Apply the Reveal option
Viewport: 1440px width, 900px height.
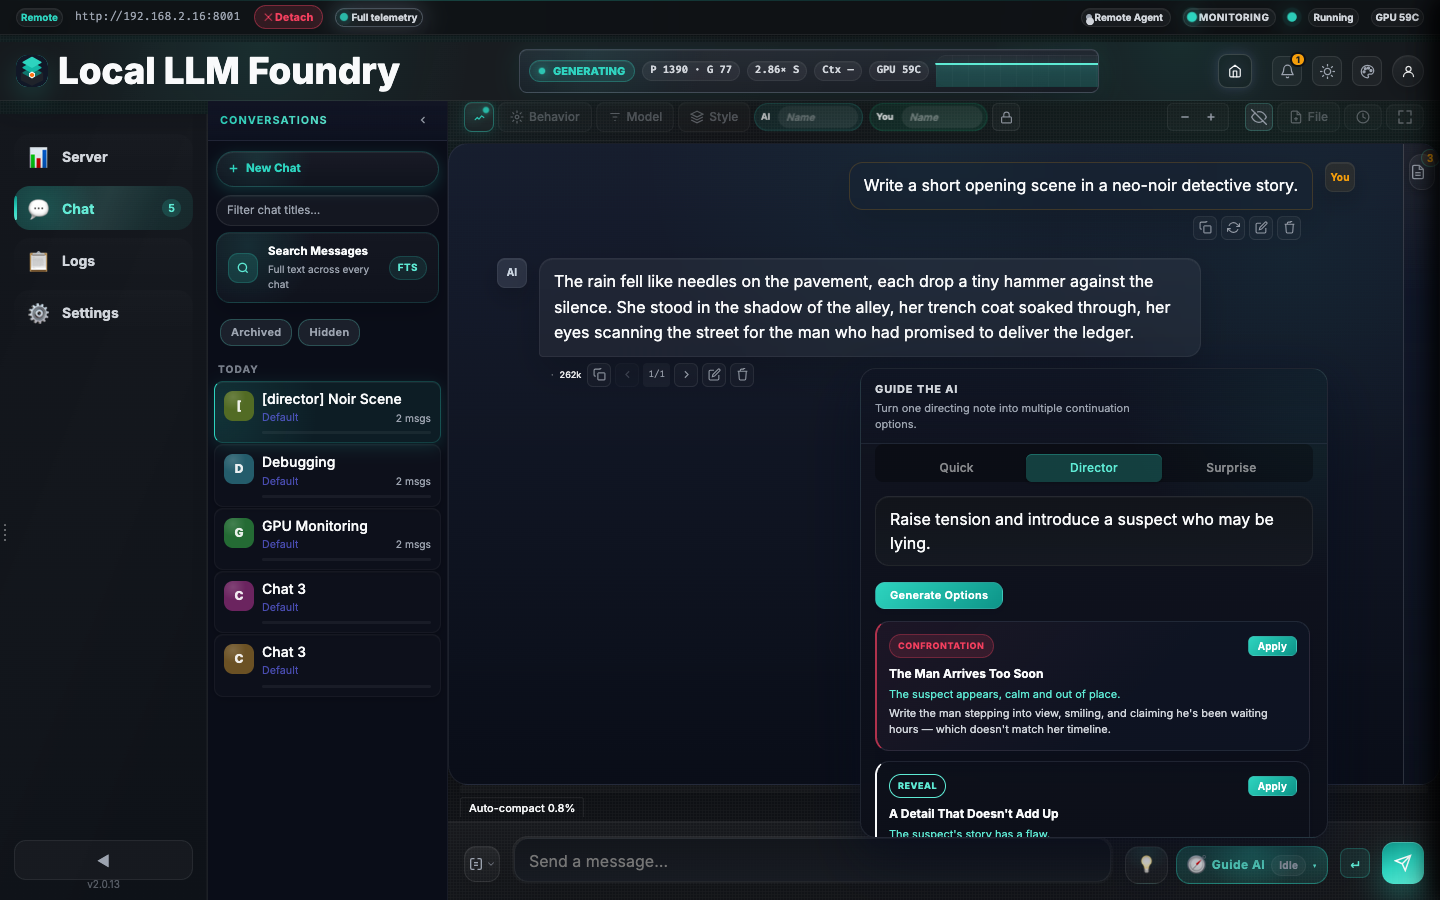(1272, 786)
